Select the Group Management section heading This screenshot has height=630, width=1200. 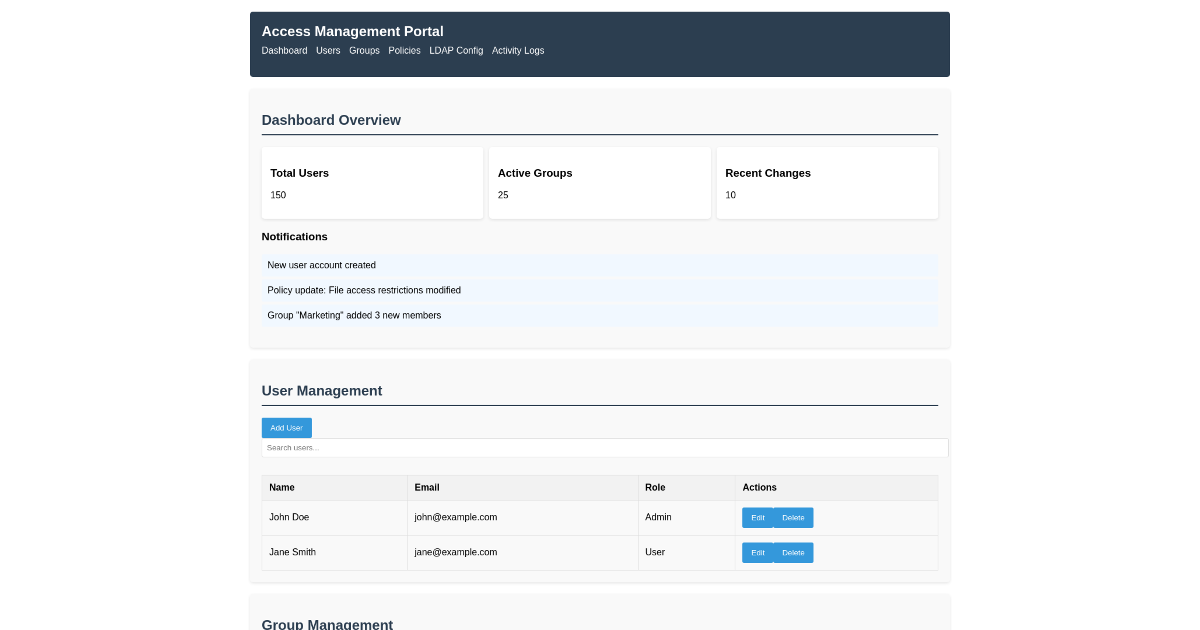[x=327, y=623]
